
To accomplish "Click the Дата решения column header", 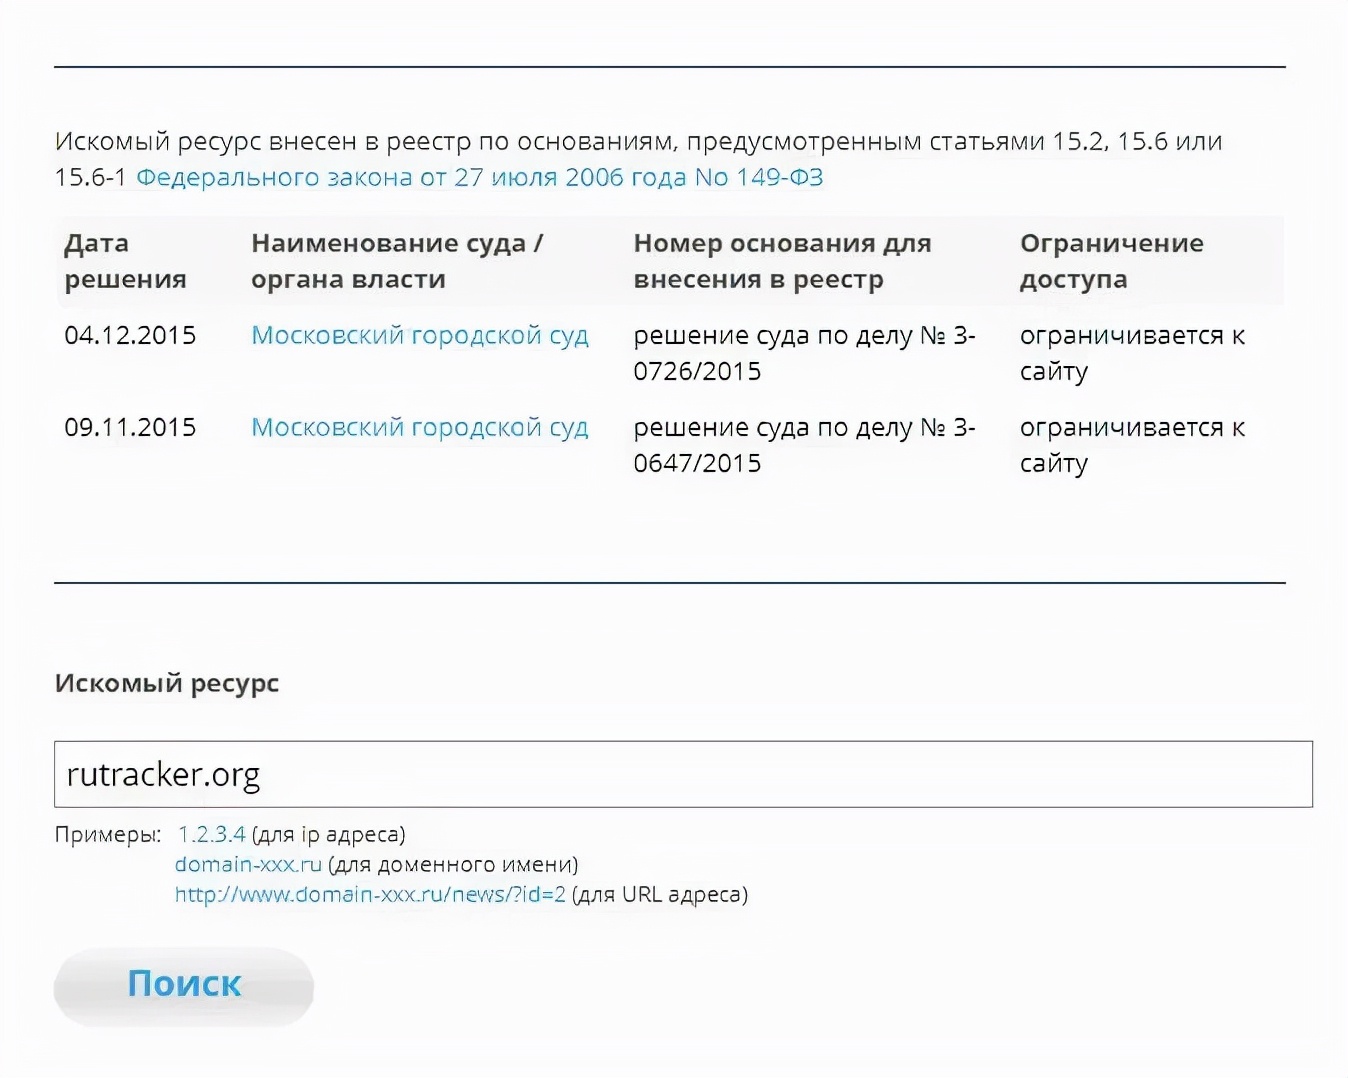I will 125,261.
